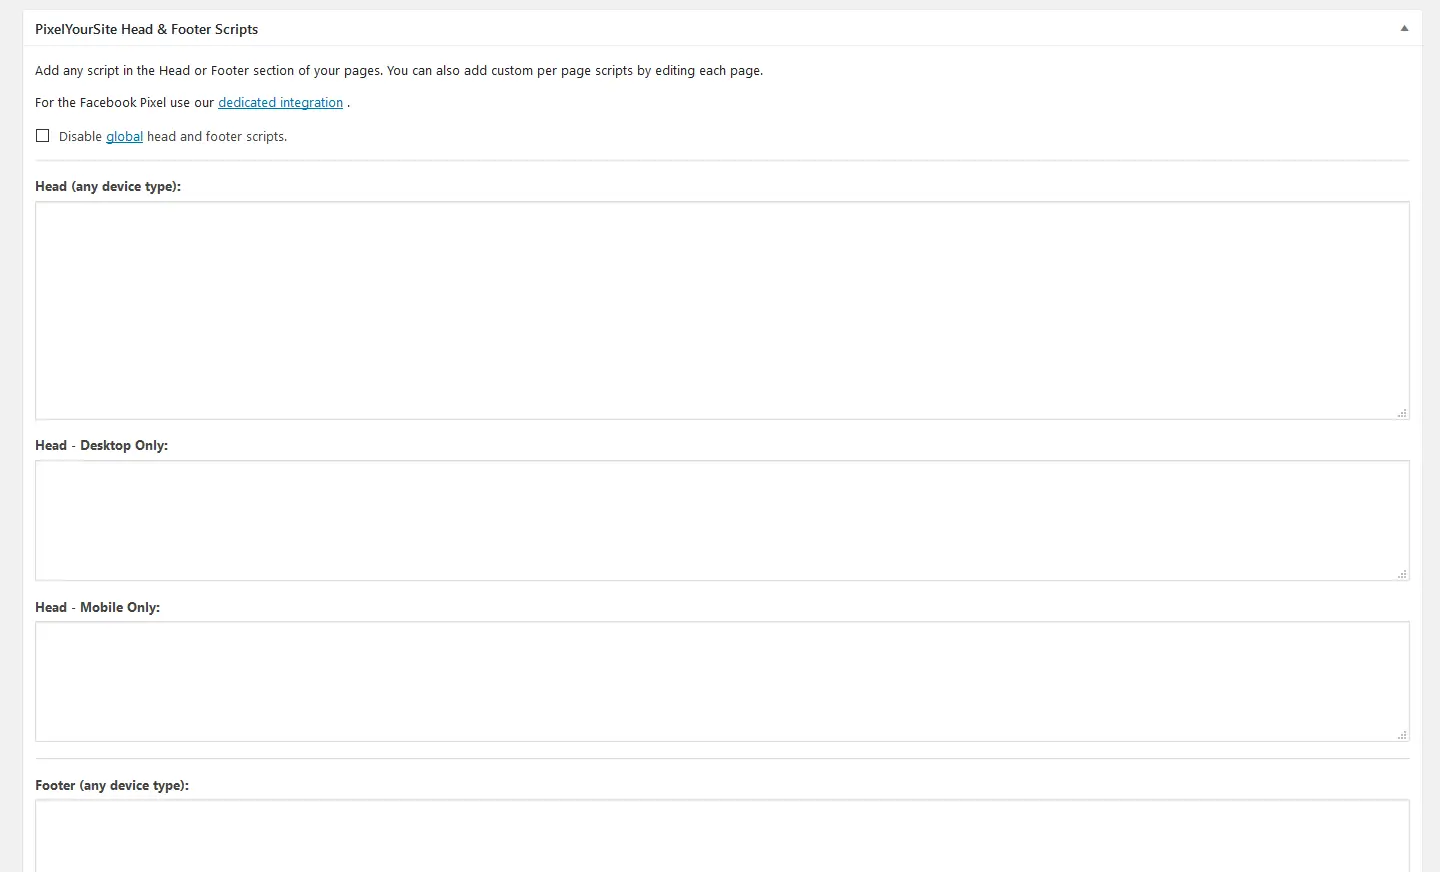Click the Head - Mobile Only label
The image size is (1440, 872).
97,607
